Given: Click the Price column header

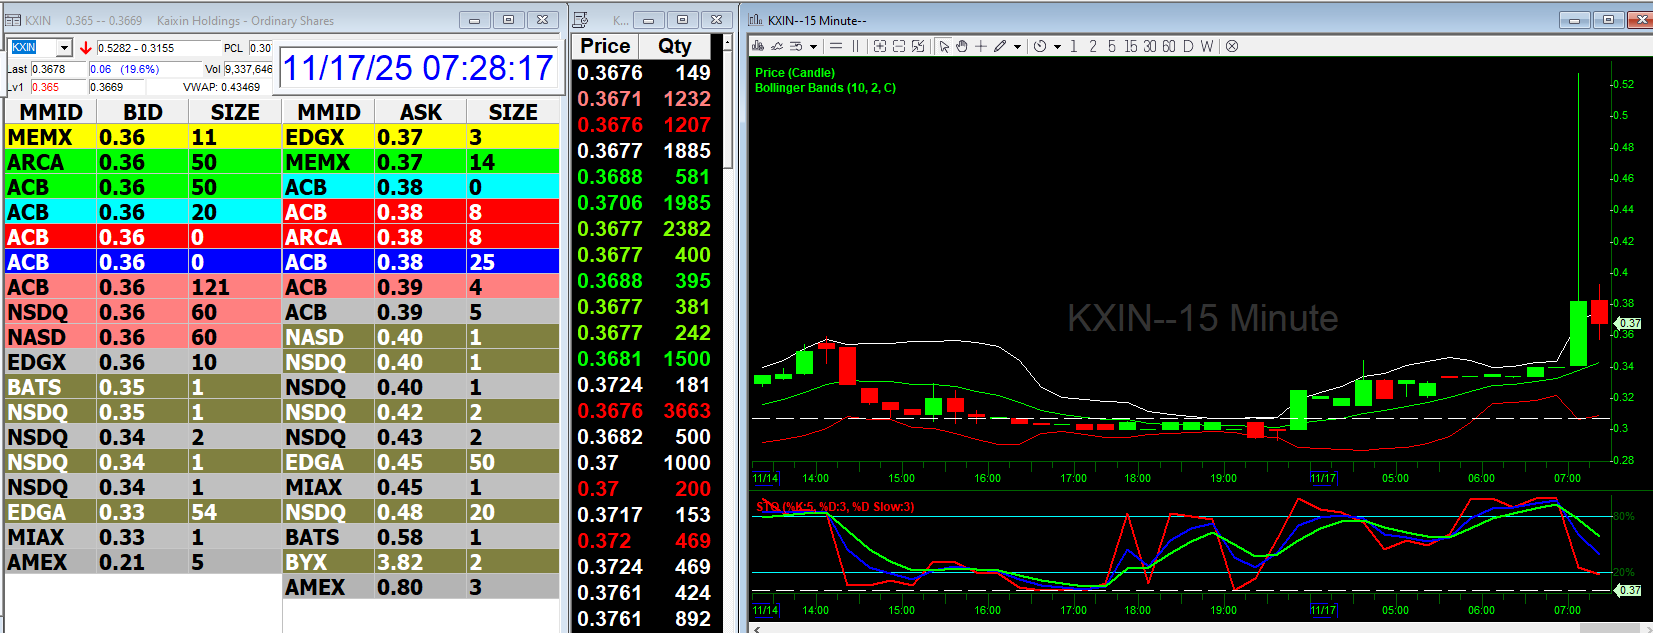Looking at the screenshot, I should pos(605,46).
